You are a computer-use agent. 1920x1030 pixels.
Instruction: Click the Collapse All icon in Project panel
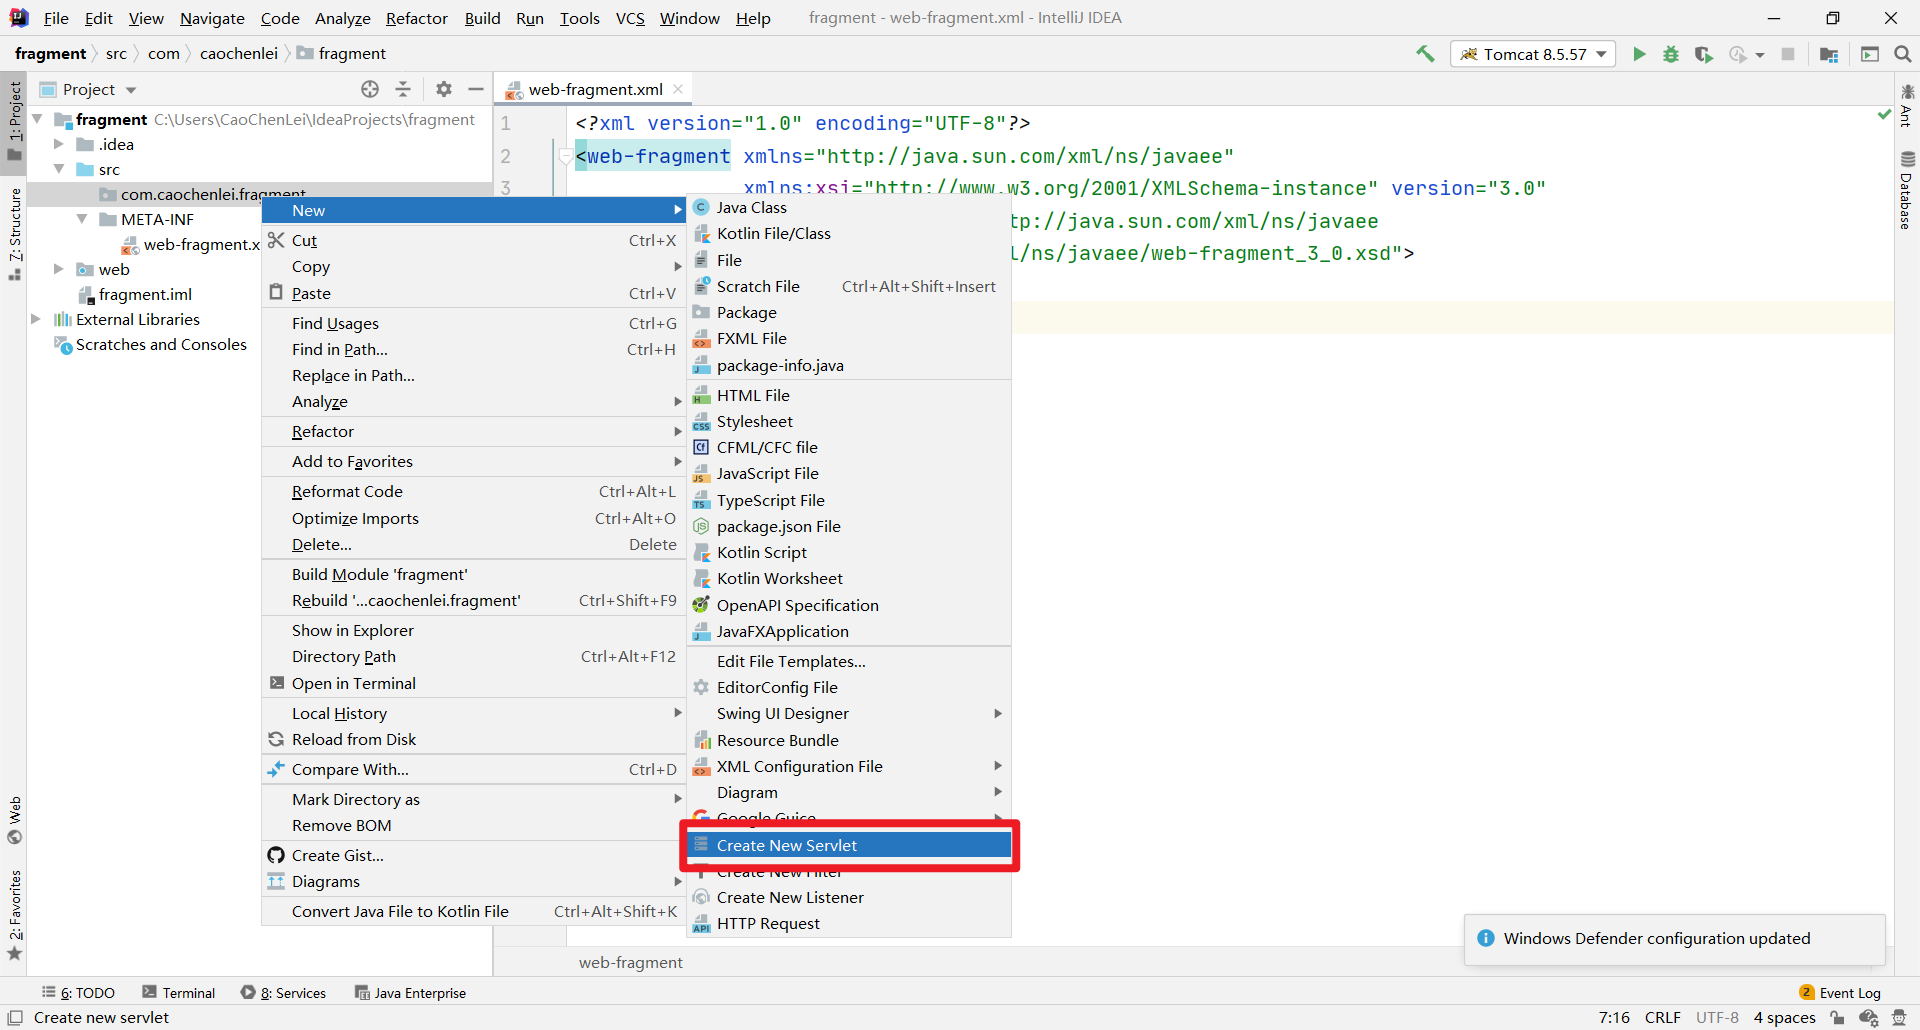click(x=403, y=89)
